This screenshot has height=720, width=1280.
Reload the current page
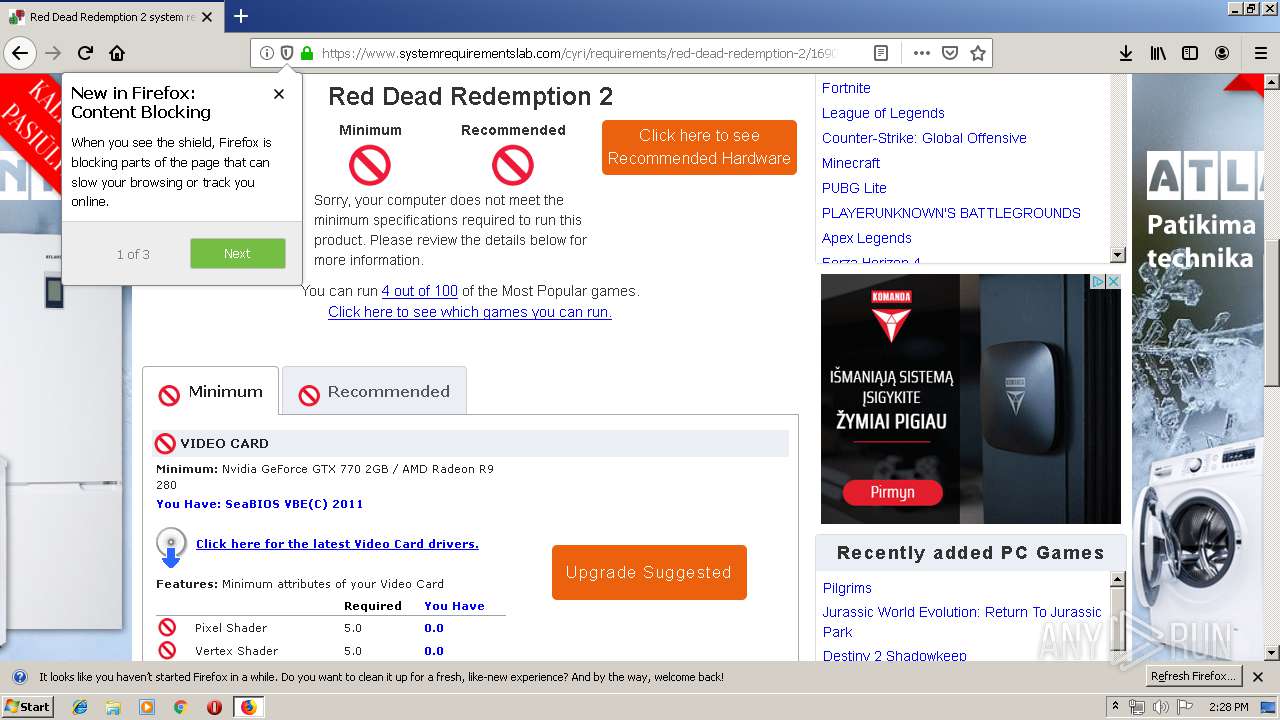(x=85, y=53)
